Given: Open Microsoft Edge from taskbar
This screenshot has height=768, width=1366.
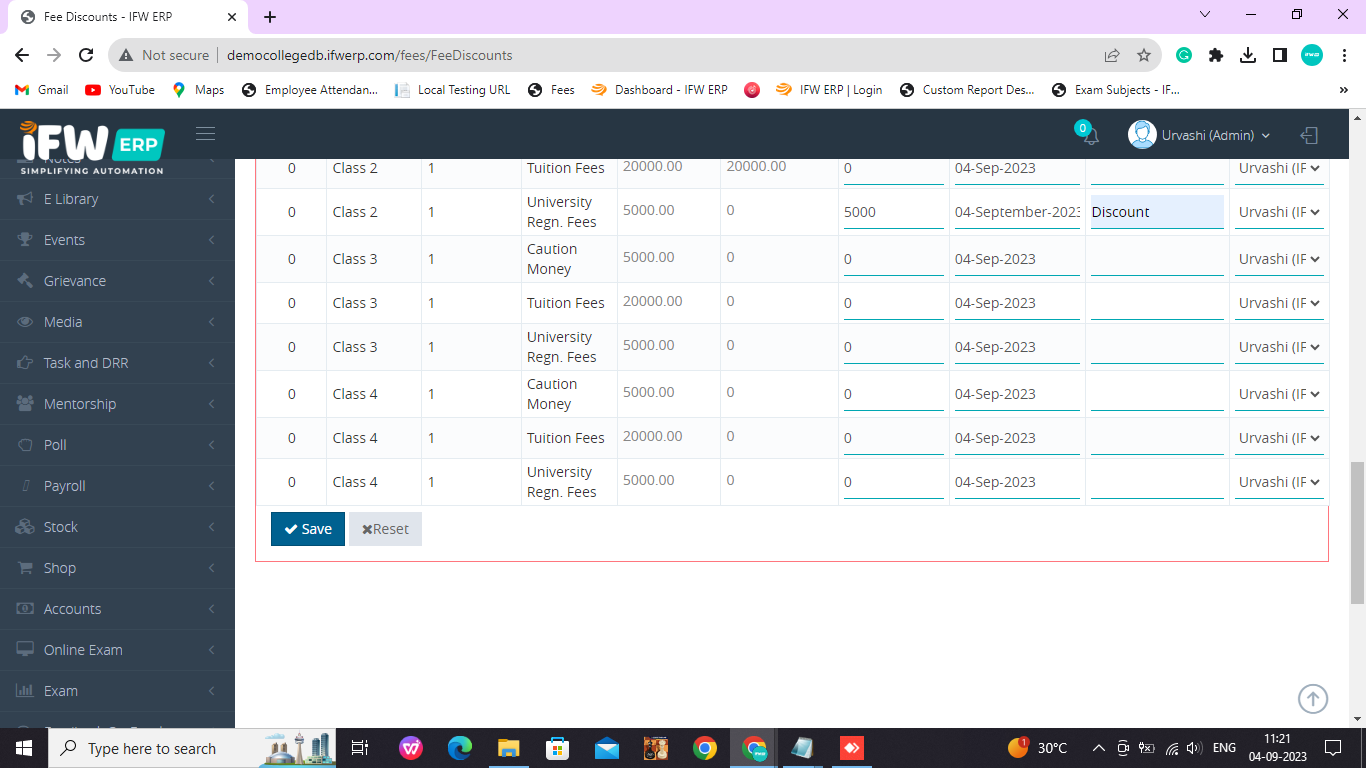Looking at the screenshot, I should (x=460, y=748).
